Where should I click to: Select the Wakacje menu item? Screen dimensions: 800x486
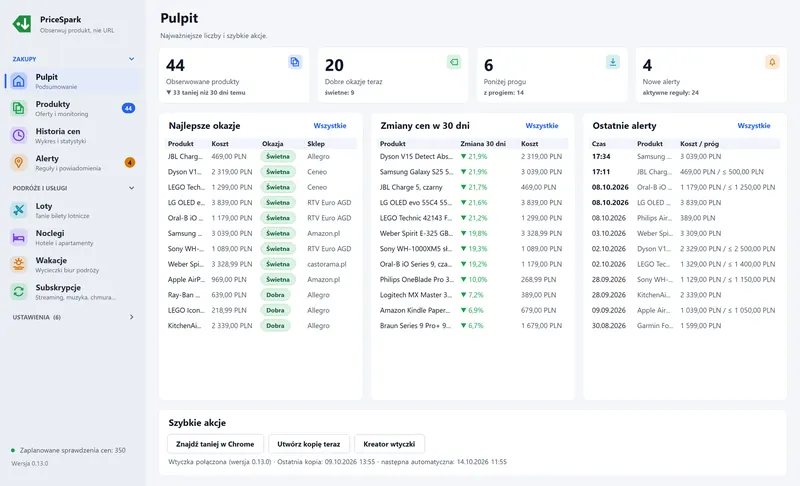tap(74, 264)
